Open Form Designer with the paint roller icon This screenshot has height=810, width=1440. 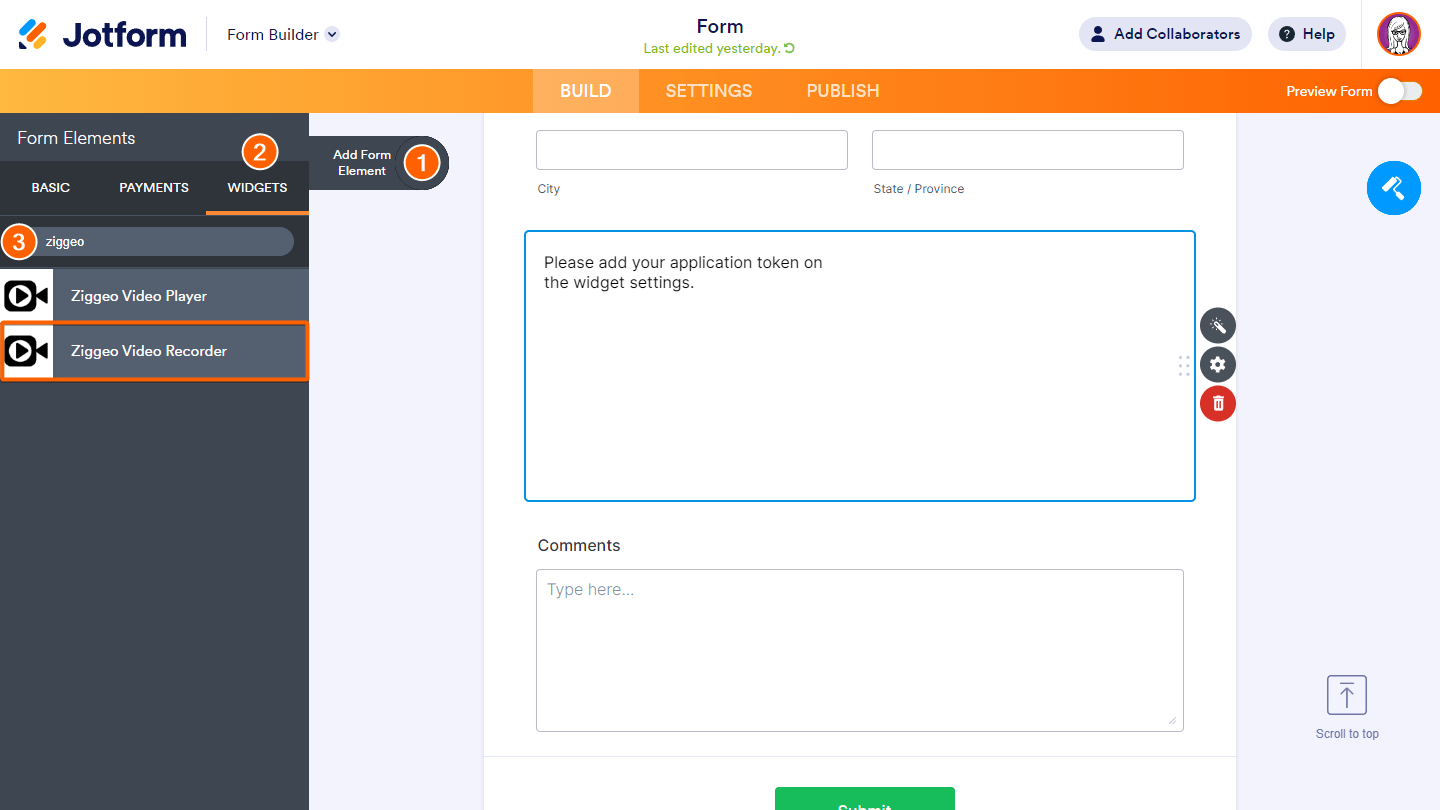click(x=1393, y=187)
